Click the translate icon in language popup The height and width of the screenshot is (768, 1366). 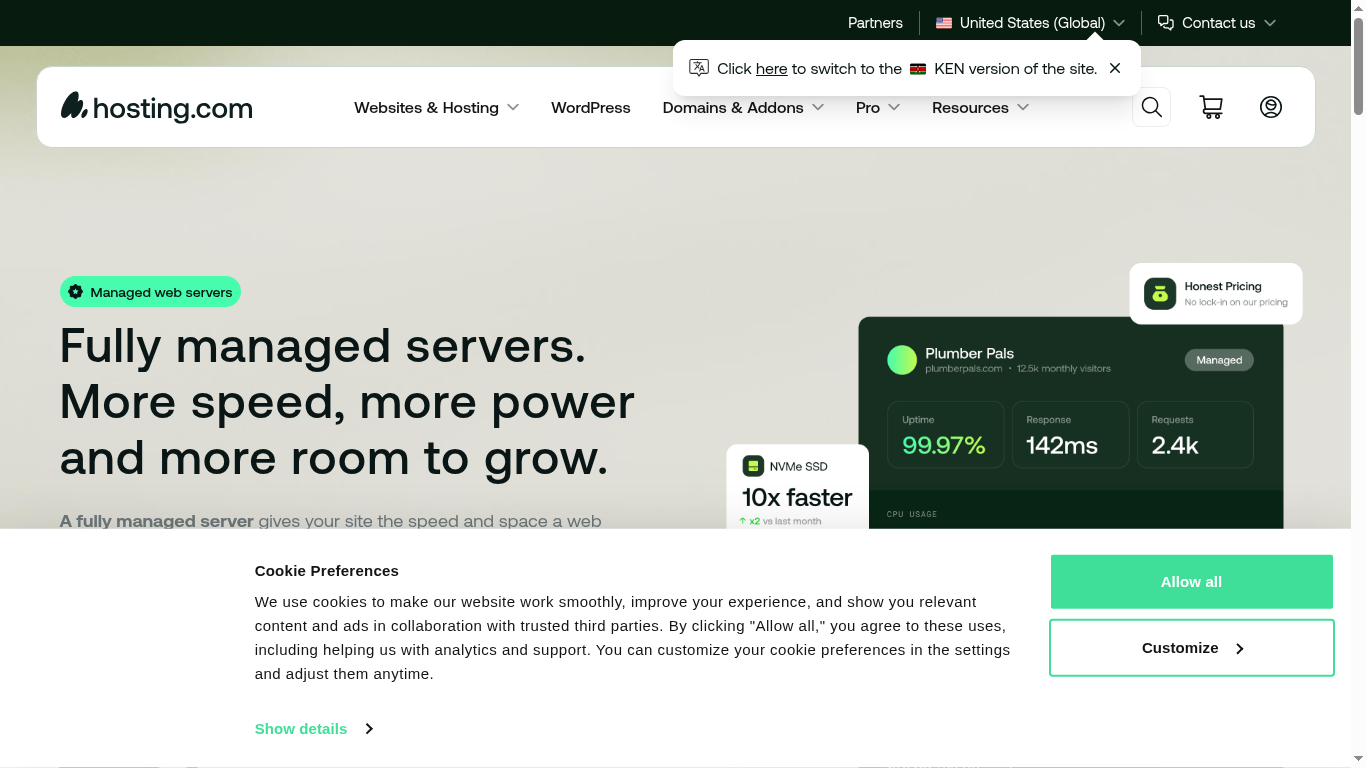699,68
